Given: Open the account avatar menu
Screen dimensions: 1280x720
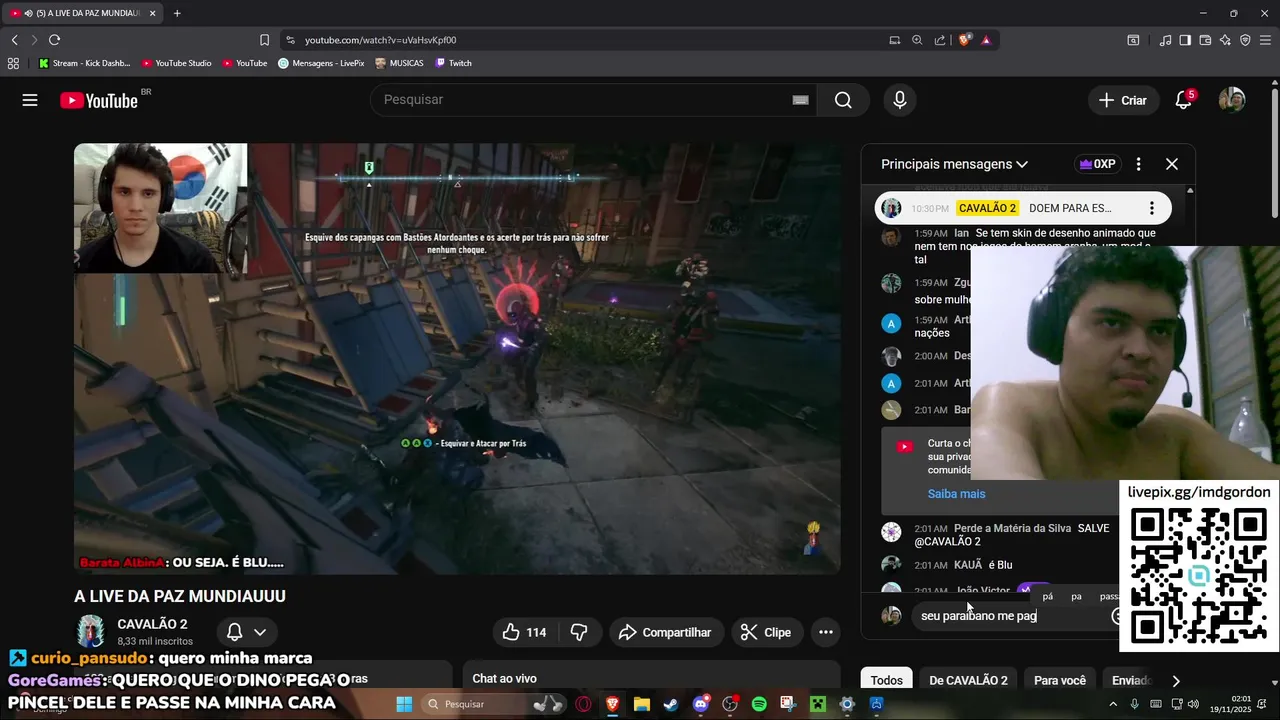Looking at the screenshot, I should [1232, 100].
